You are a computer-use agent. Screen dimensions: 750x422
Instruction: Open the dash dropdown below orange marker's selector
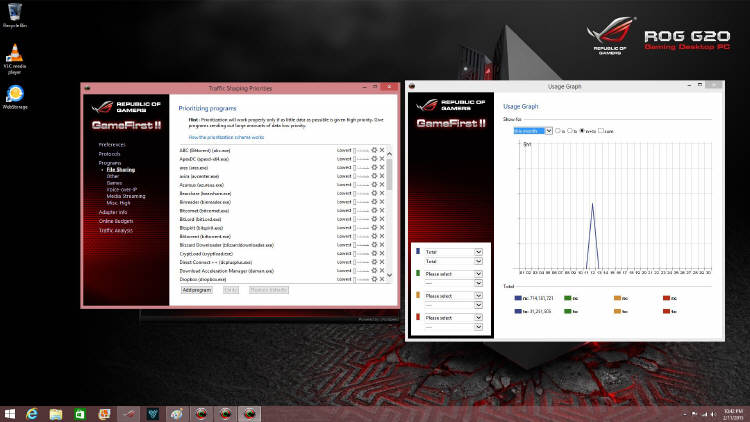click(453, 305)
